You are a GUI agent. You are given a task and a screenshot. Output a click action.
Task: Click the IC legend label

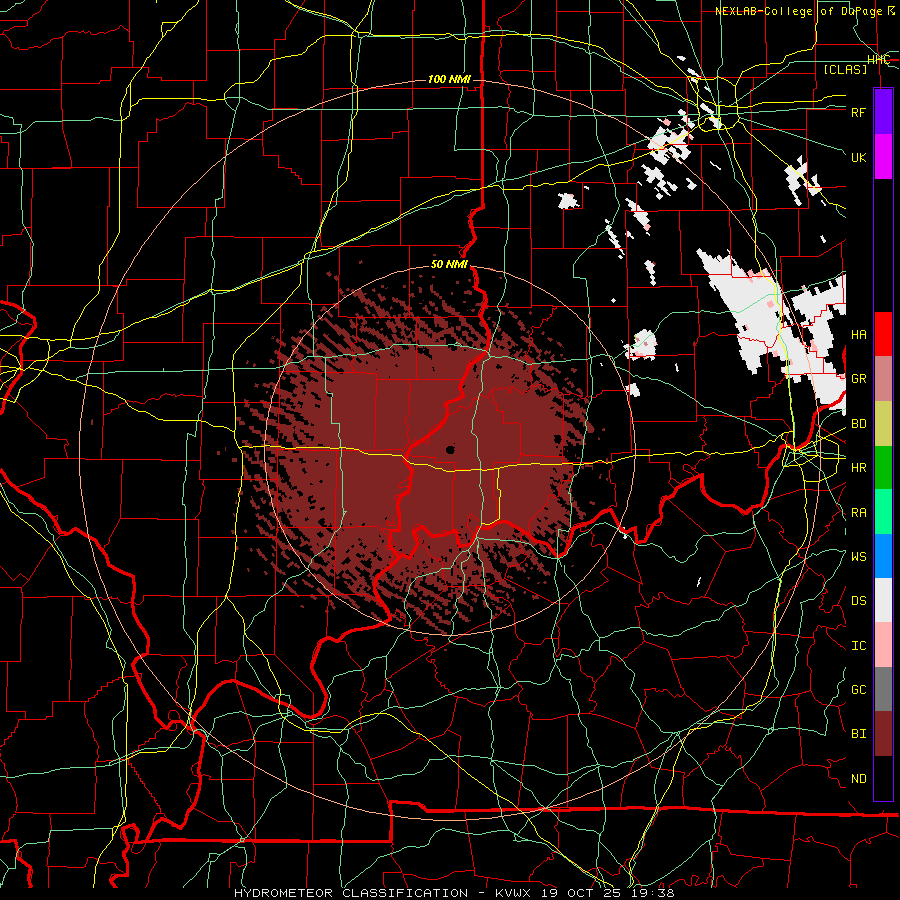pos(858,646)
